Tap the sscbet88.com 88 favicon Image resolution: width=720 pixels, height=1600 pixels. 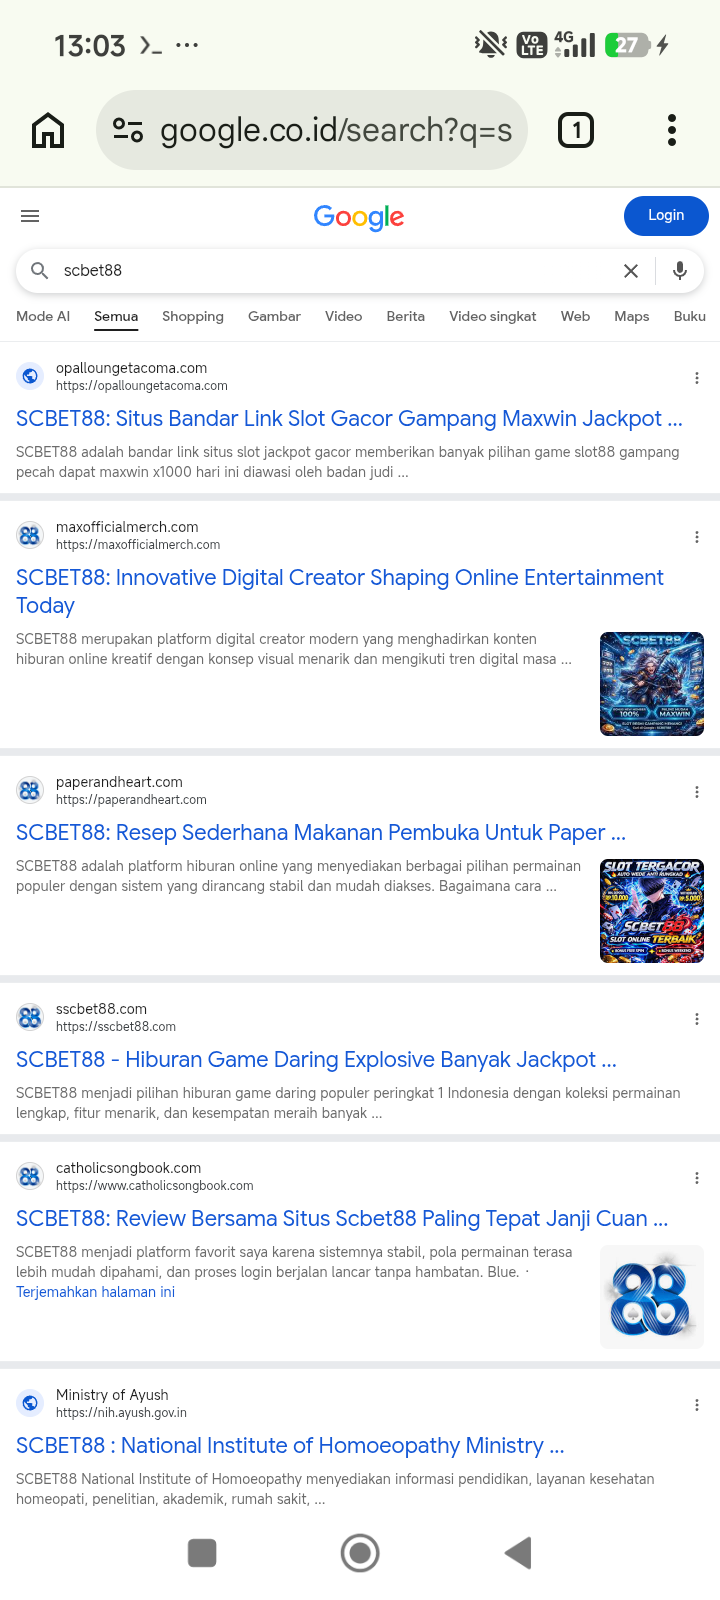(30, 1017)
